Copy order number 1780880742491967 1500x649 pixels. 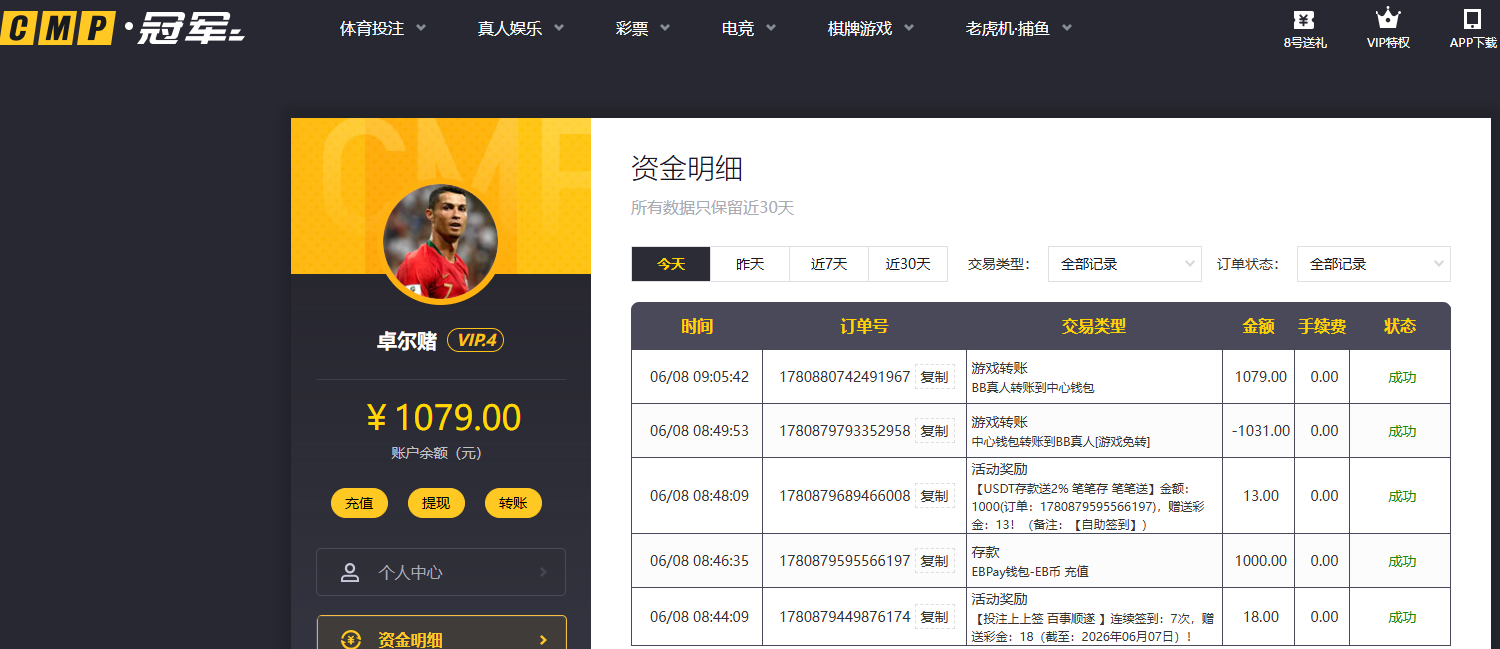(934, 377)
